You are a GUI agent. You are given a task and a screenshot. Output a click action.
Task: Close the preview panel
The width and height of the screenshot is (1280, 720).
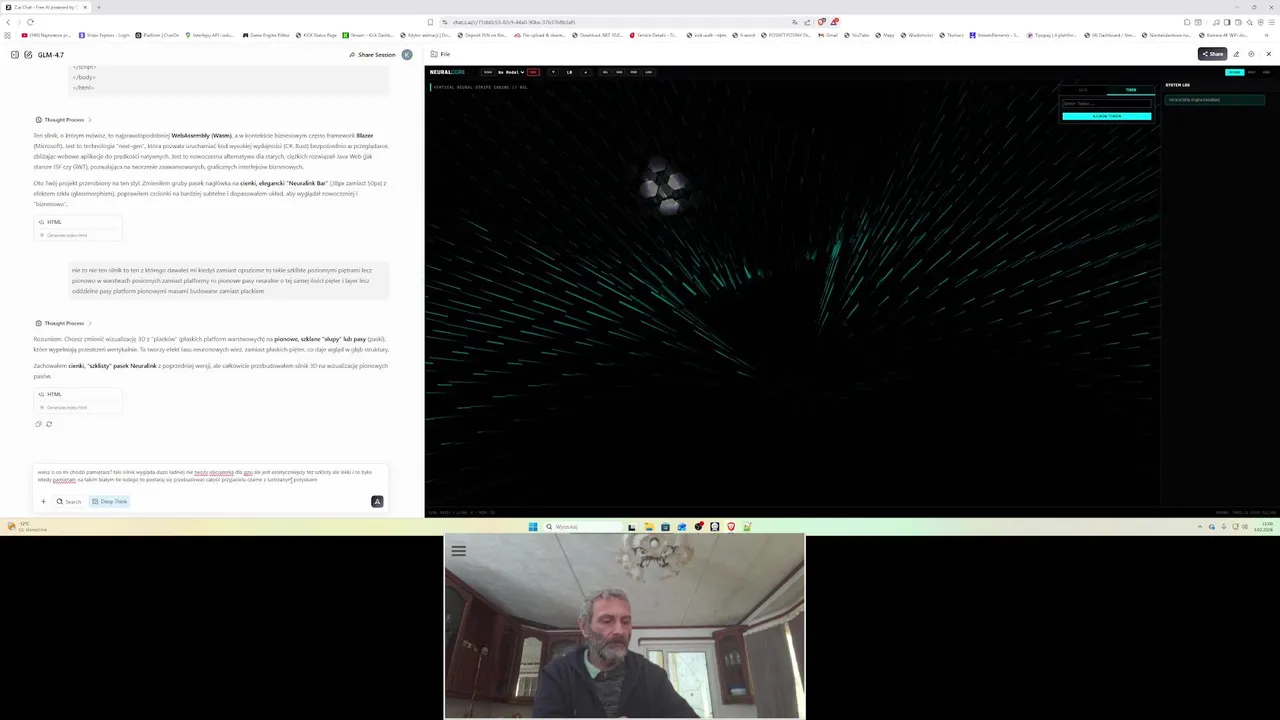(x=1269, y=54)
